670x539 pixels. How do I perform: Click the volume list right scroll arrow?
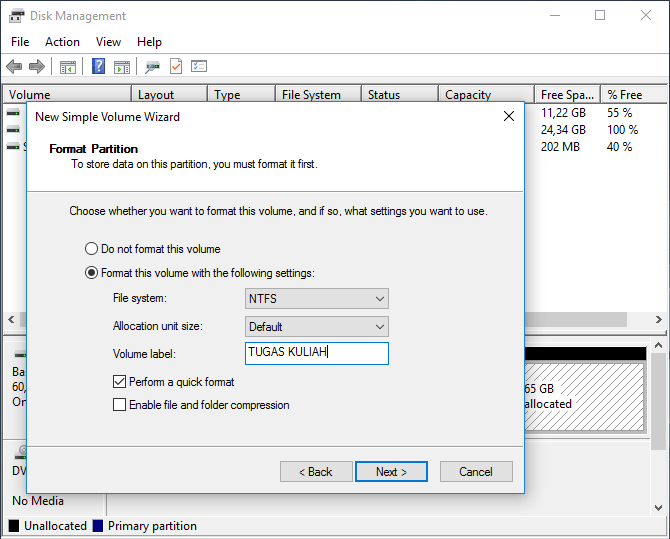coord(658,319)
